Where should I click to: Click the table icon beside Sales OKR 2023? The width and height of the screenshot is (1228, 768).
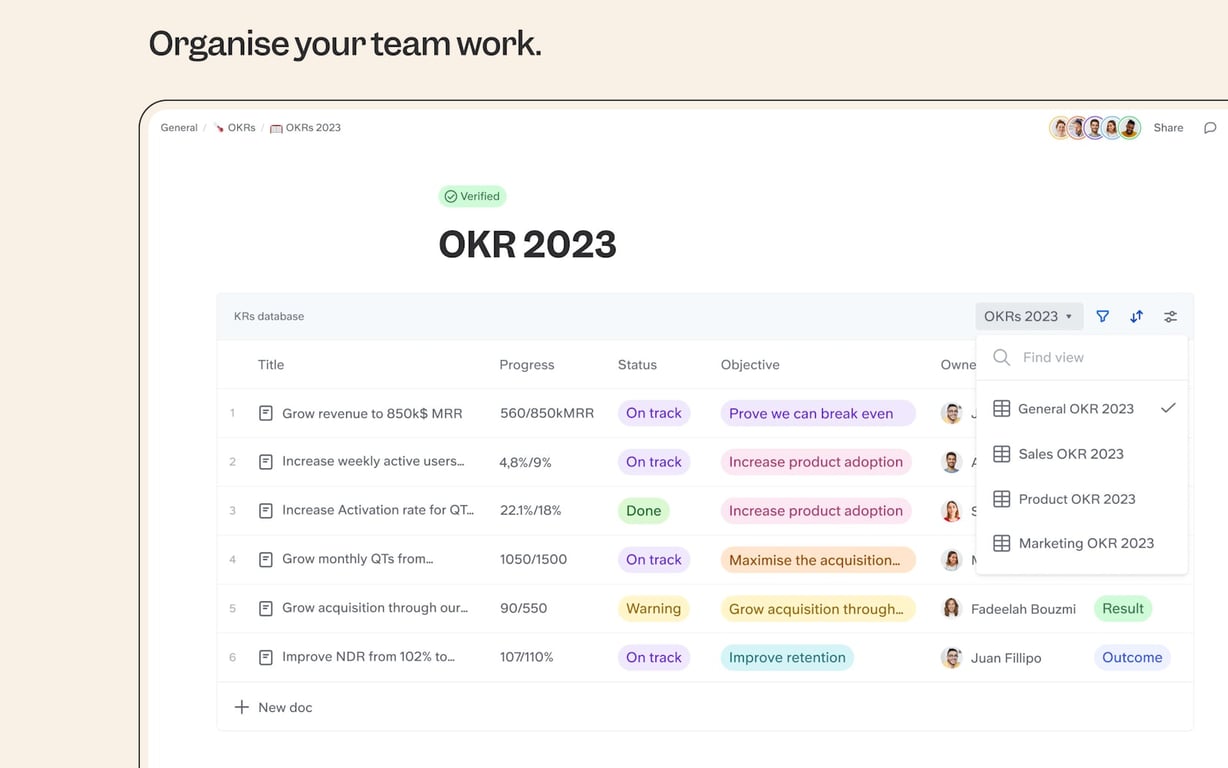pyautogui.click(x=1001, y=454)
